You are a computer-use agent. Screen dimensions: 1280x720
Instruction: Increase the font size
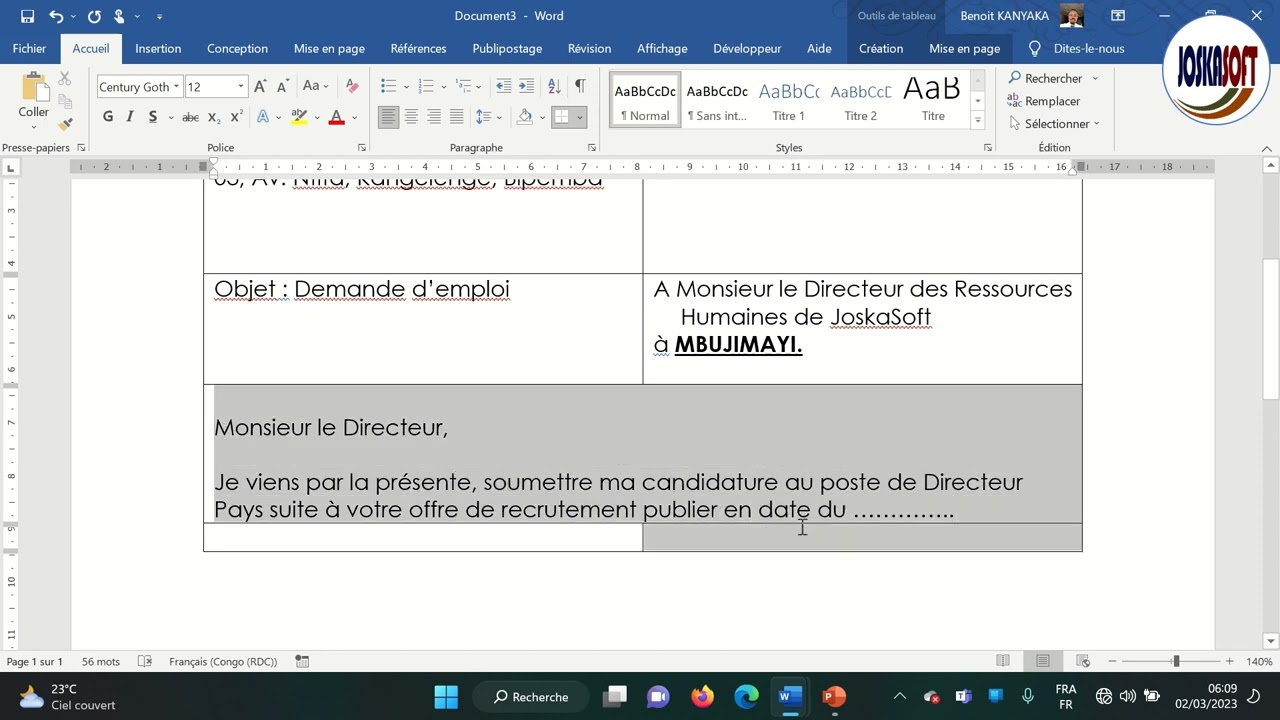click(x=260, y=87)
